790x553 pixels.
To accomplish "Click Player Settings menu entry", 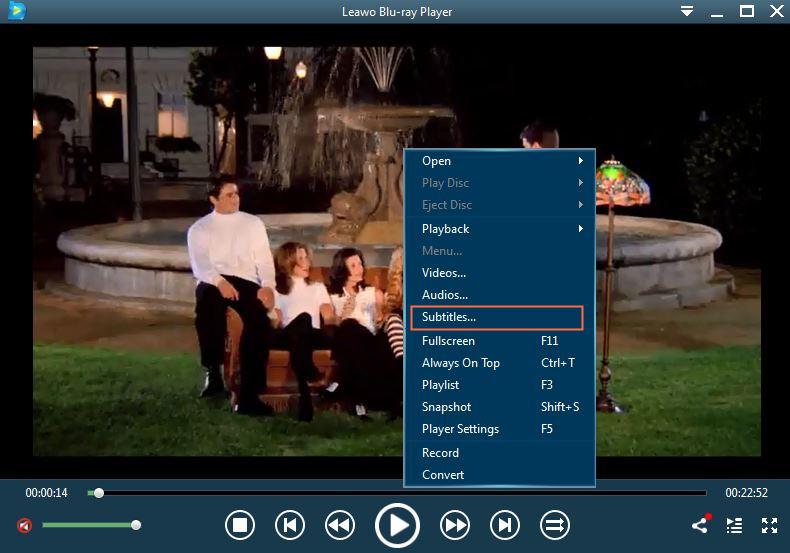I will 460,429.
